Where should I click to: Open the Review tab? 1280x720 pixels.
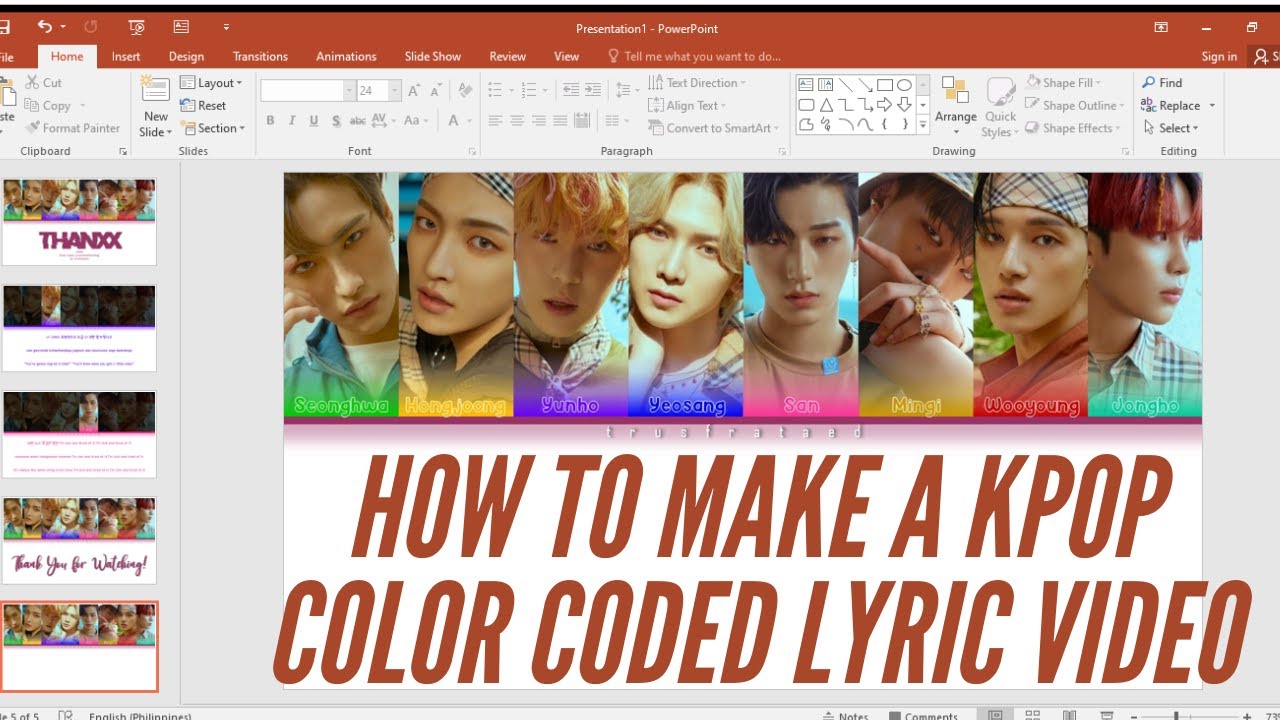coord(507,57)
